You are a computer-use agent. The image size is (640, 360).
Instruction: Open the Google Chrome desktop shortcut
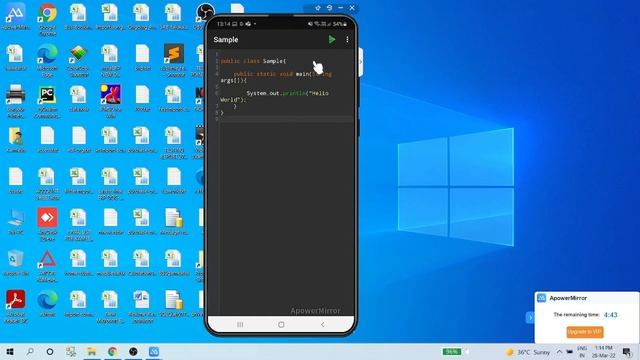click(47, 19)
